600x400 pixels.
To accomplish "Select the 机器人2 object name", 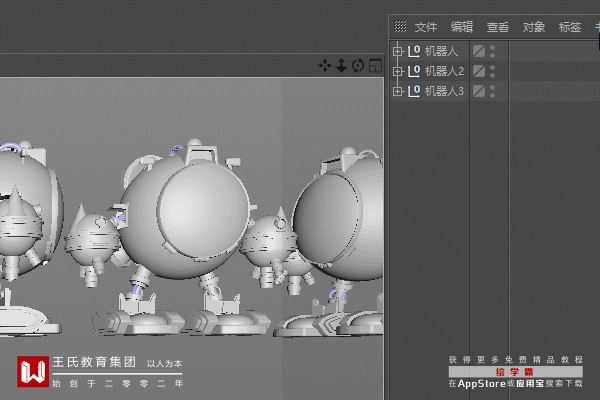I will point(444,71).
